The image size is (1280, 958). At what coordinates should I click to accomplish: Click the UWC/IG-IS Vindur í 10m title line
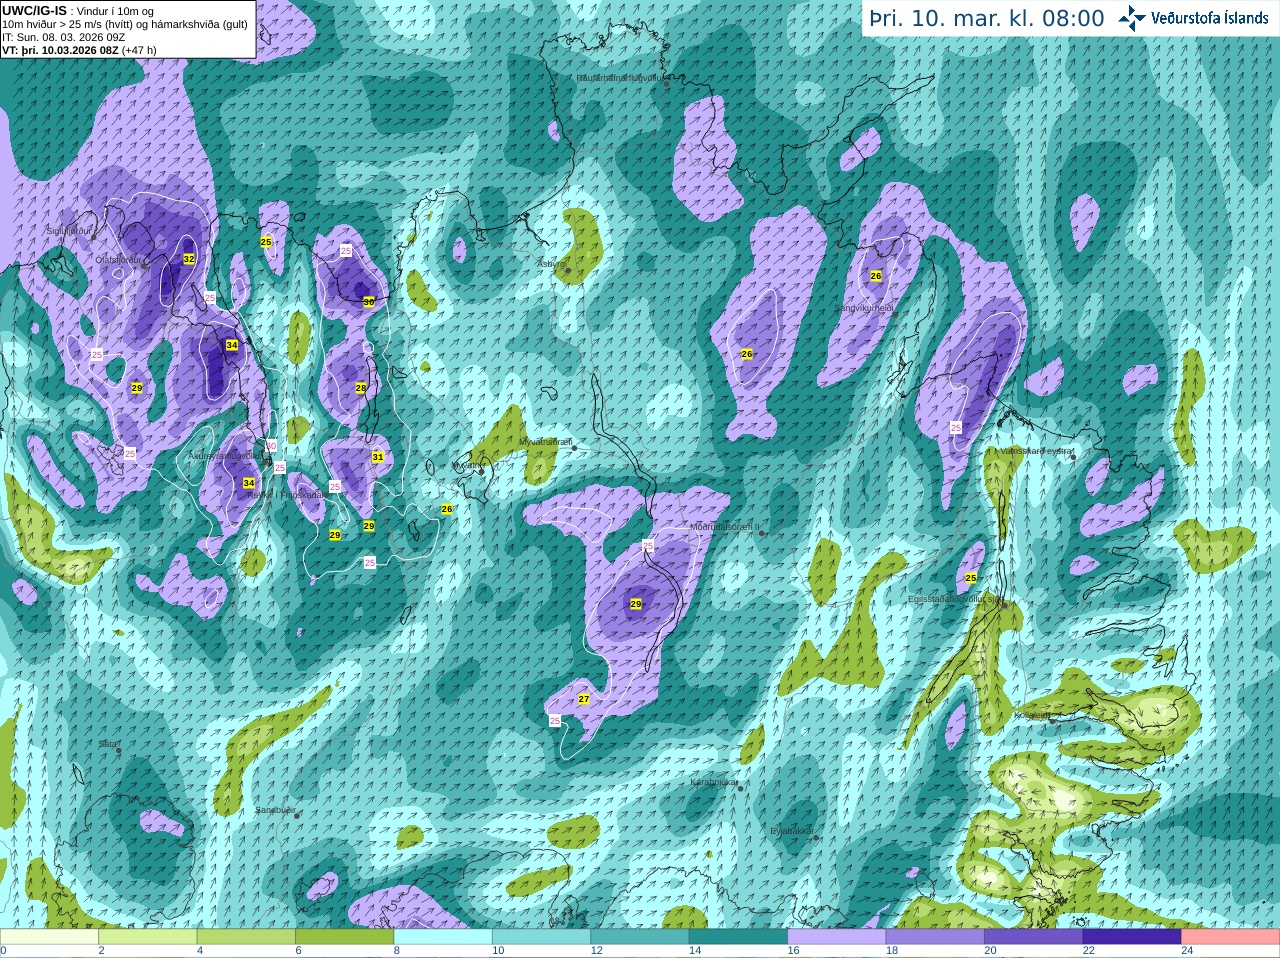pyautogui.click(x=78, y=11)
